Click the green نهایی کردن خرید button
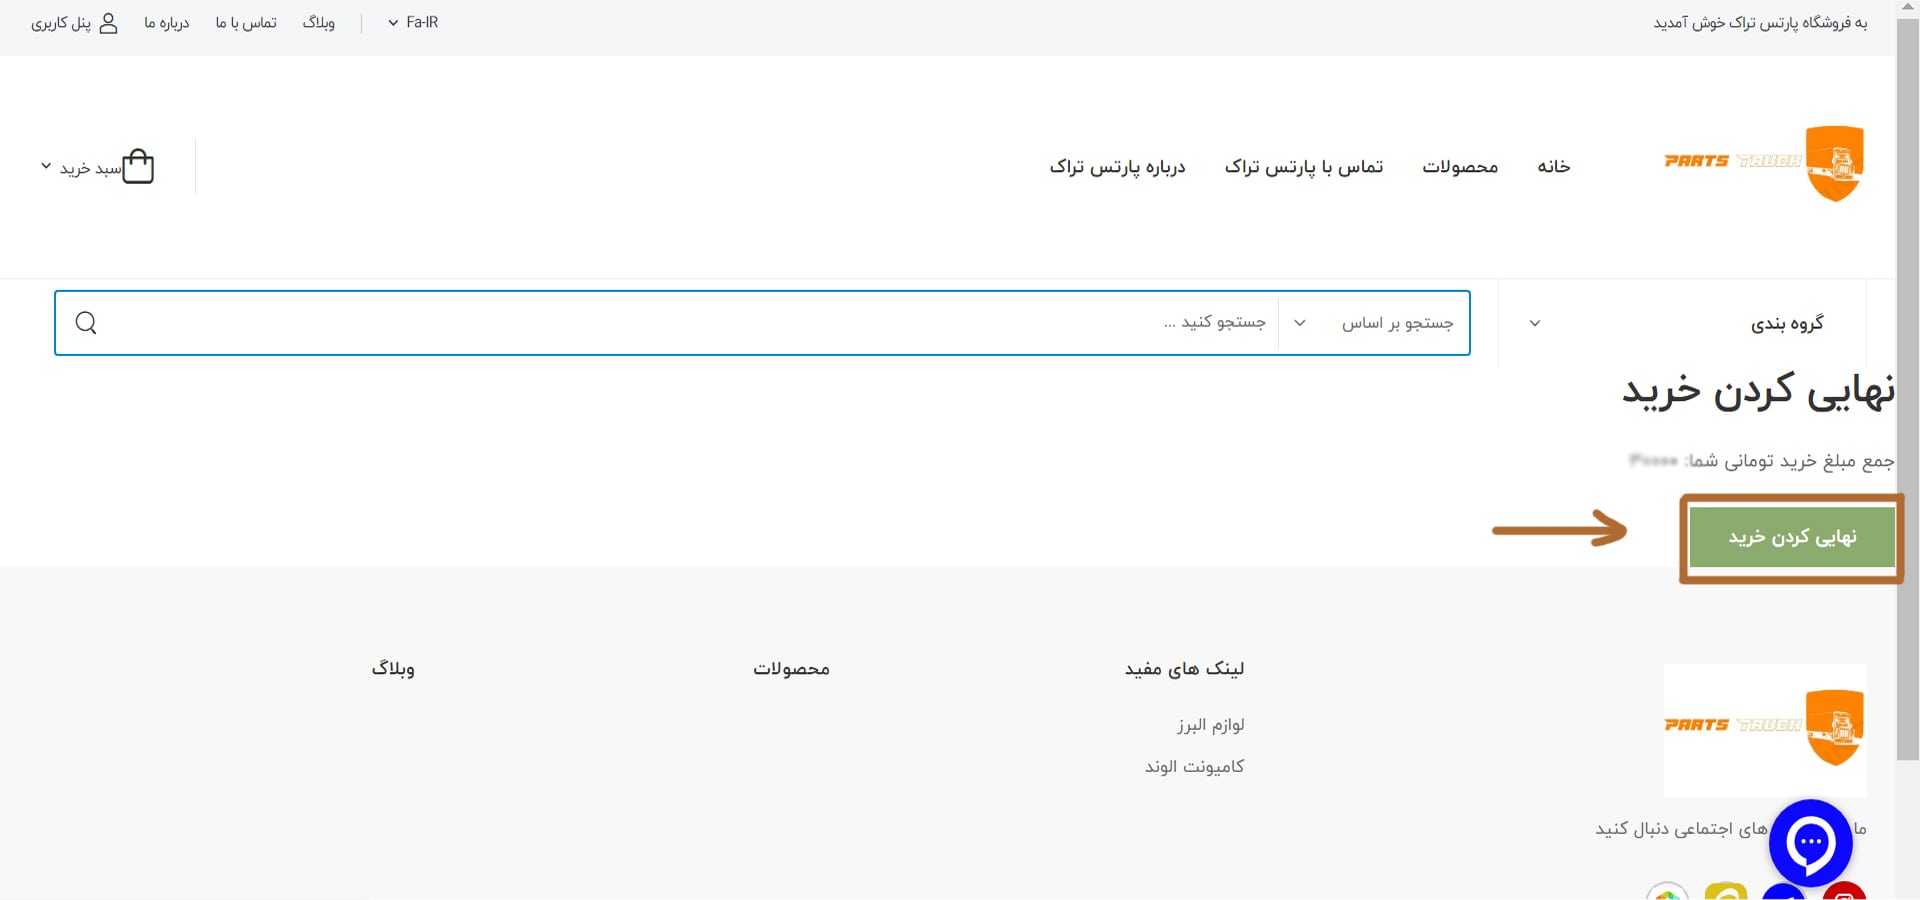Viewport: 1920px width, 900px height. coord(1791,537)
